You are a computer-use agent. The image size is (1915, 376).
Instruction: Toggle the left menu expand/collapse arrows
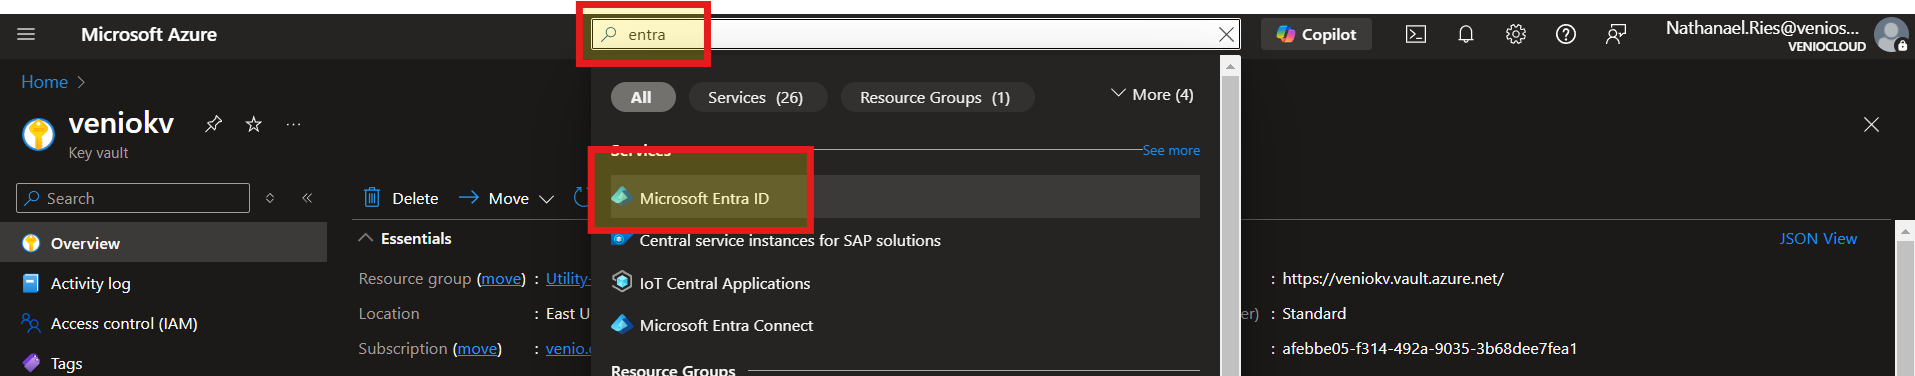click(270, 198)
